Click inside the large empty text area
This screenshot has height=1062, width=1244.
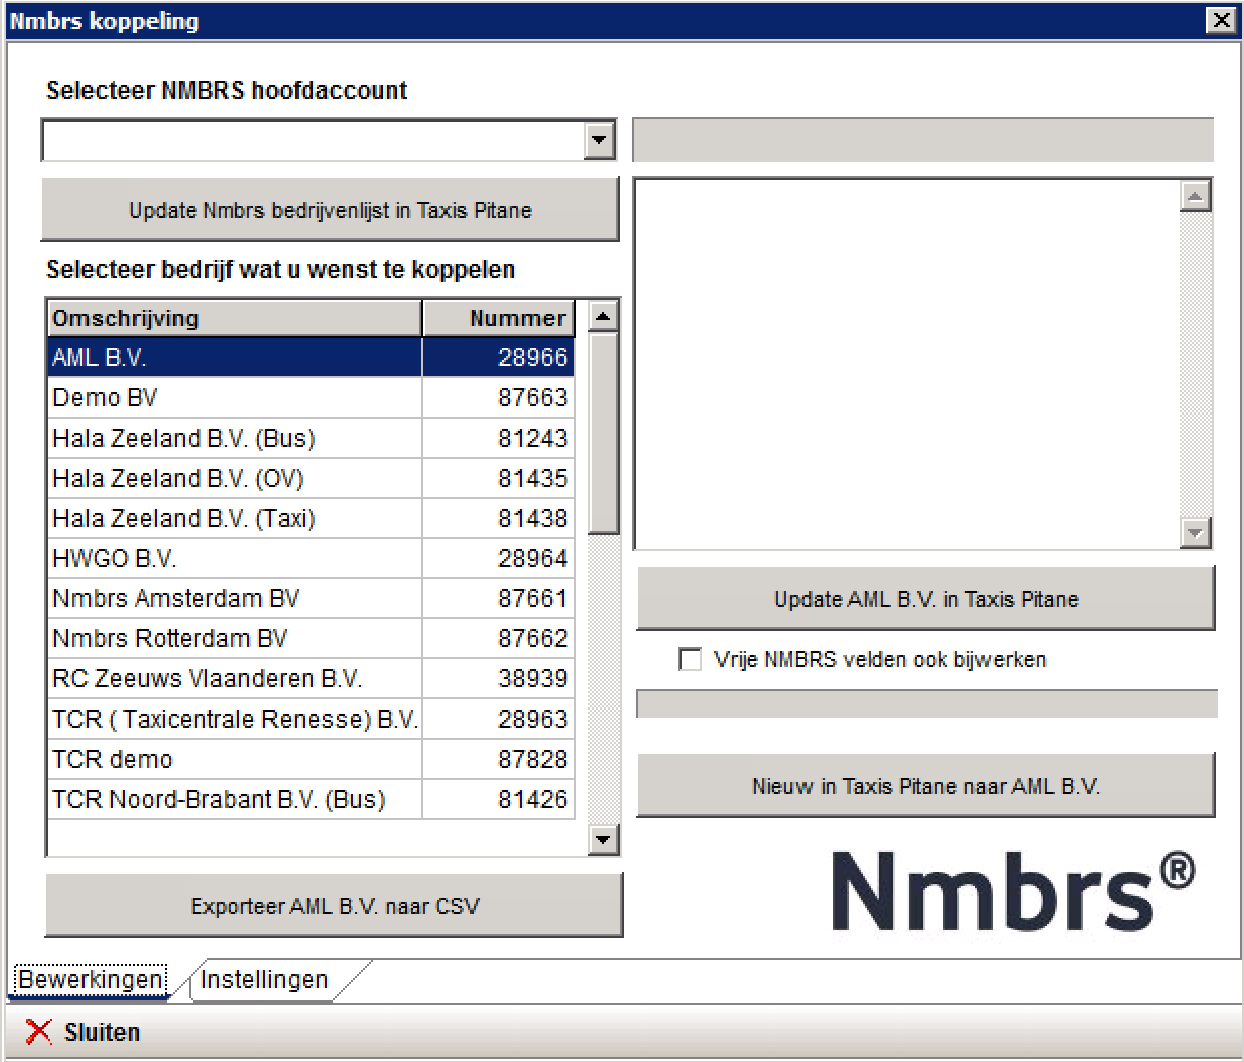coord(908,364)
